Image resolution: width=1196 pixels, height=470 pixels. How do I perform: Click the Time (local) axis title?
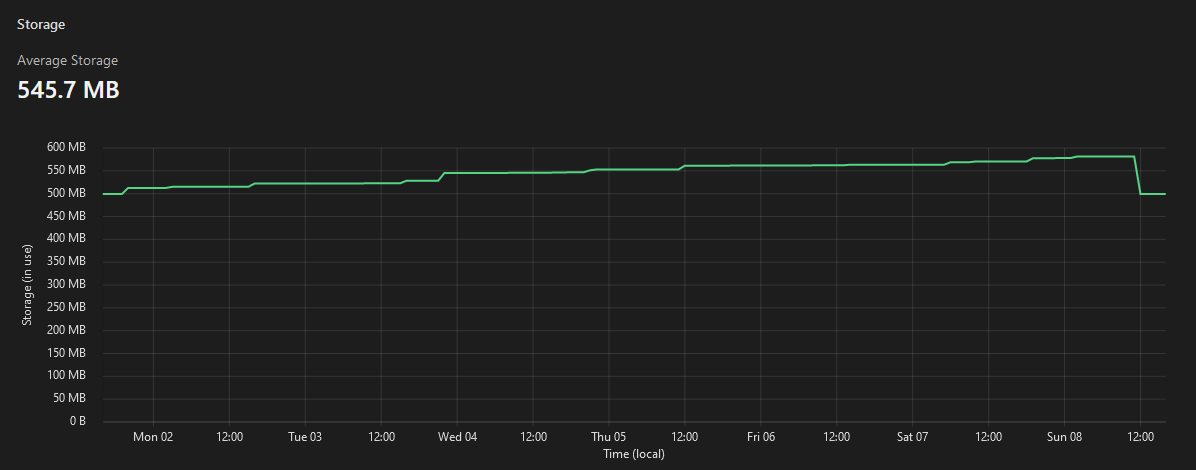pos(634,454)
